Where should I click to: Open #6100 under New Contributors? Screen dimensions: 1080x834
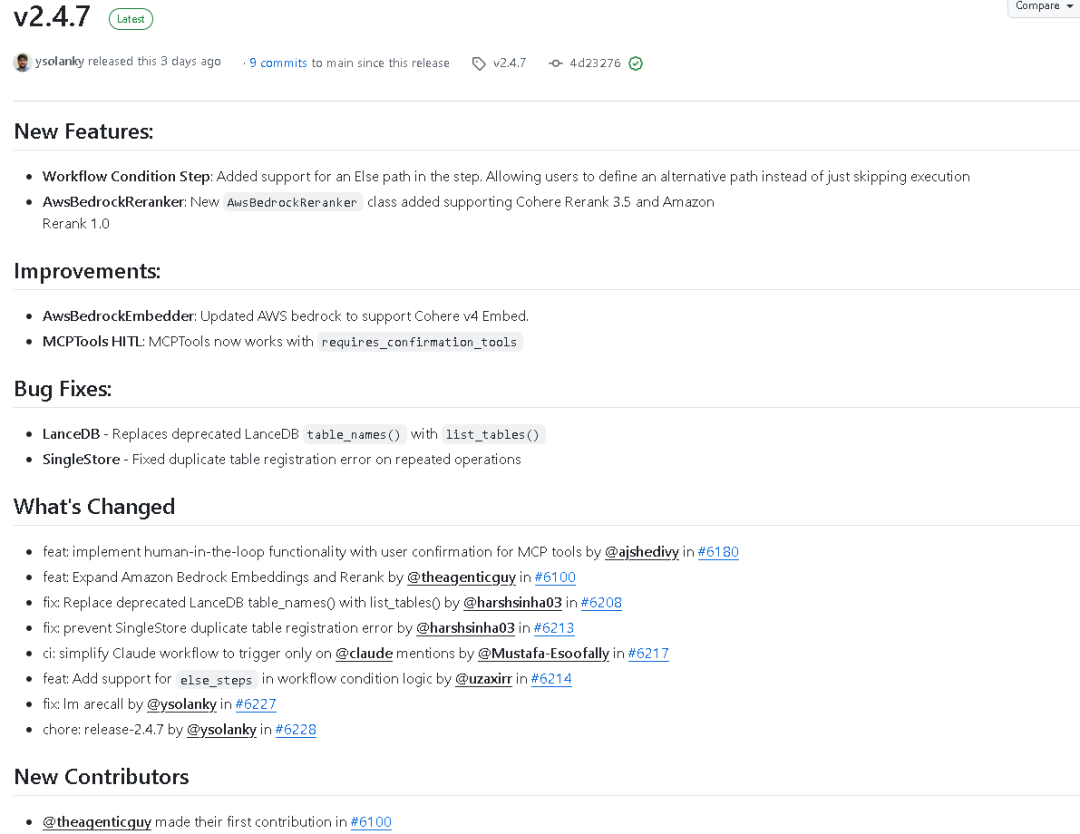[371, 822]
